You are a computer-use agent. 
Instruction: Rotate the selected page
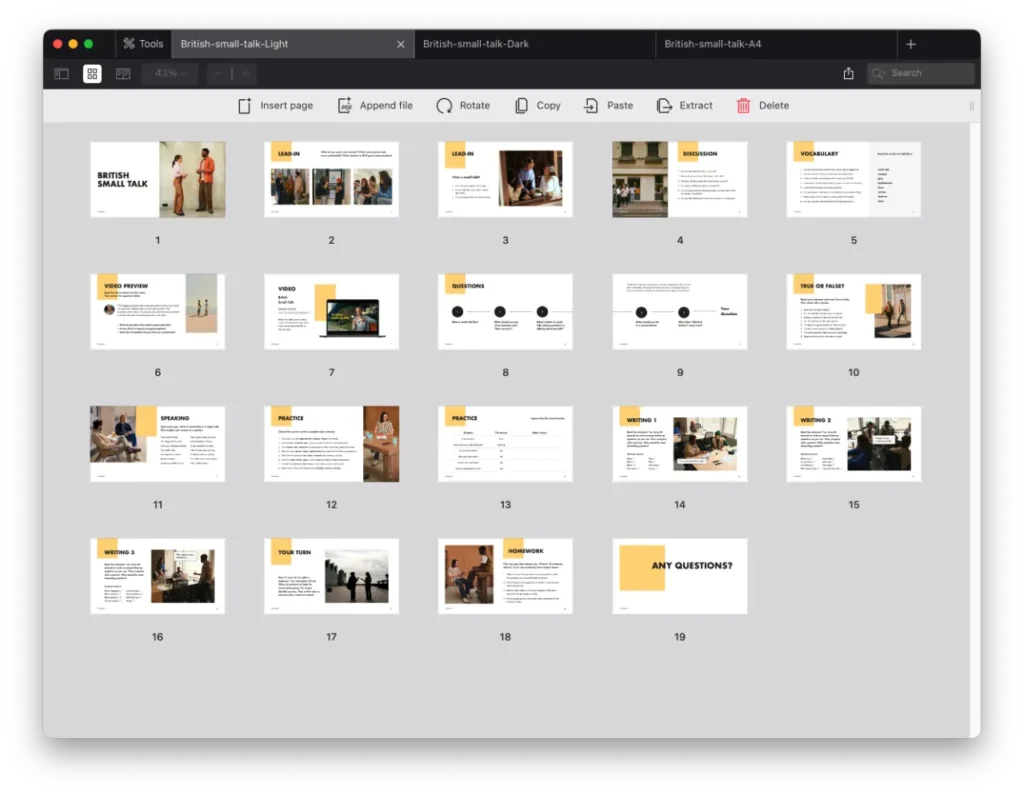444,105
